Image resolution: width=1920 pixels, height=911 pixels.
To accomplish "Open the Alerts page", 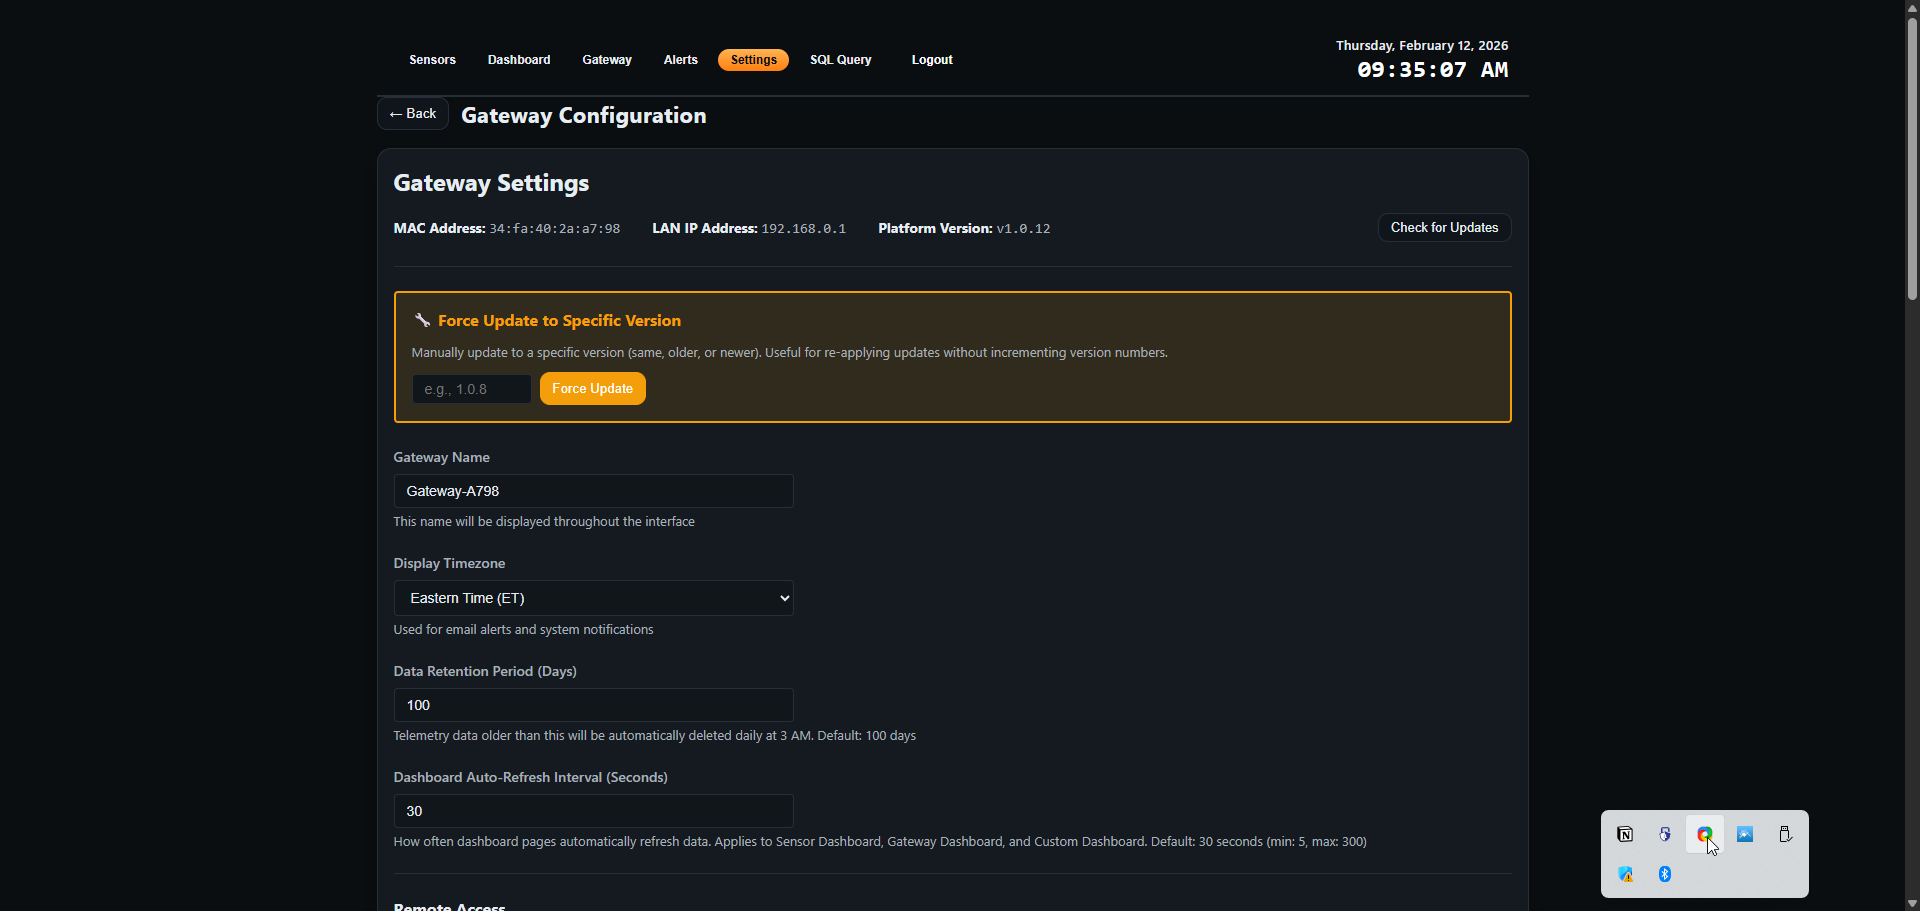I will (681, 60).
